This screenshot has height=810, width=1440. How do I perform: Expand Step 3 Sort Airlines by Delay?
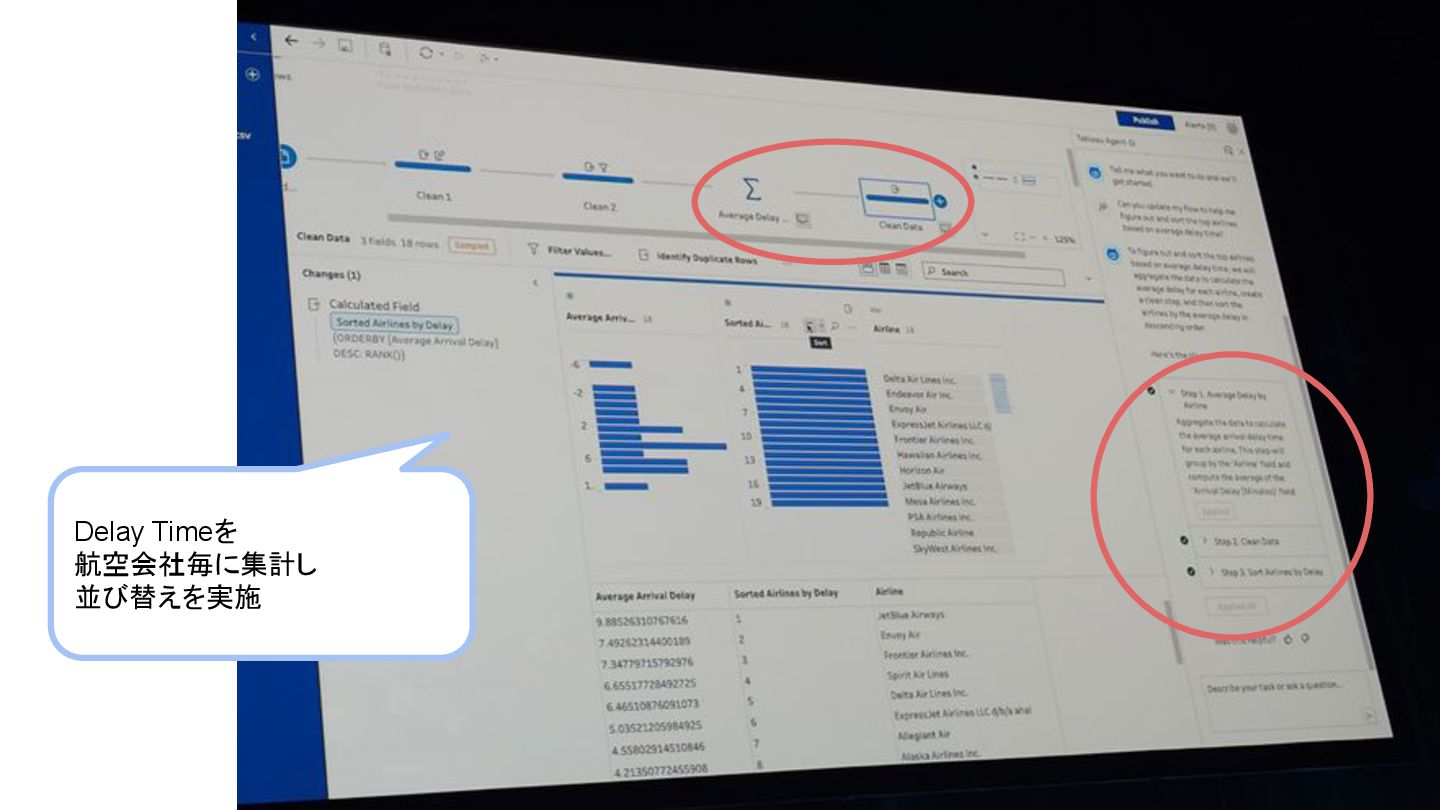pos(1211,572)
